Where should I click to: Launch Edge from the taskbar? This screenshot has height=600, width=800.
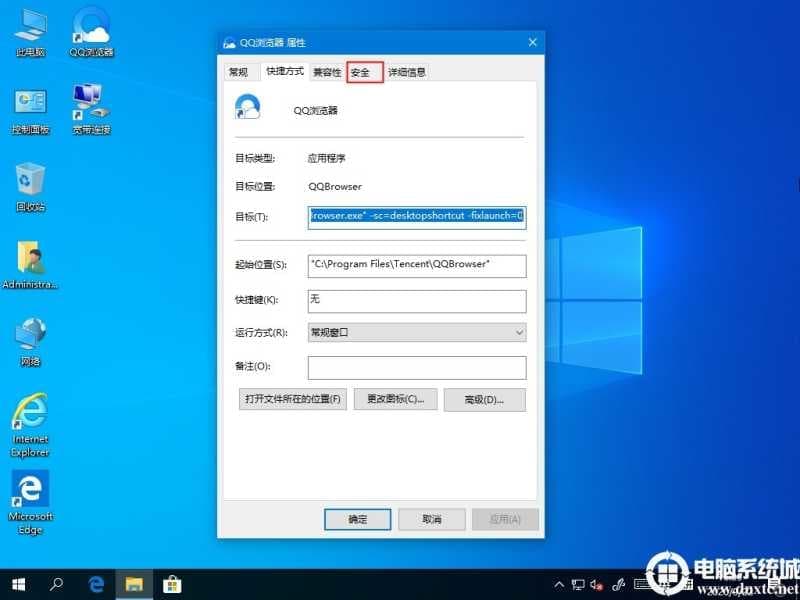point(96,585)
